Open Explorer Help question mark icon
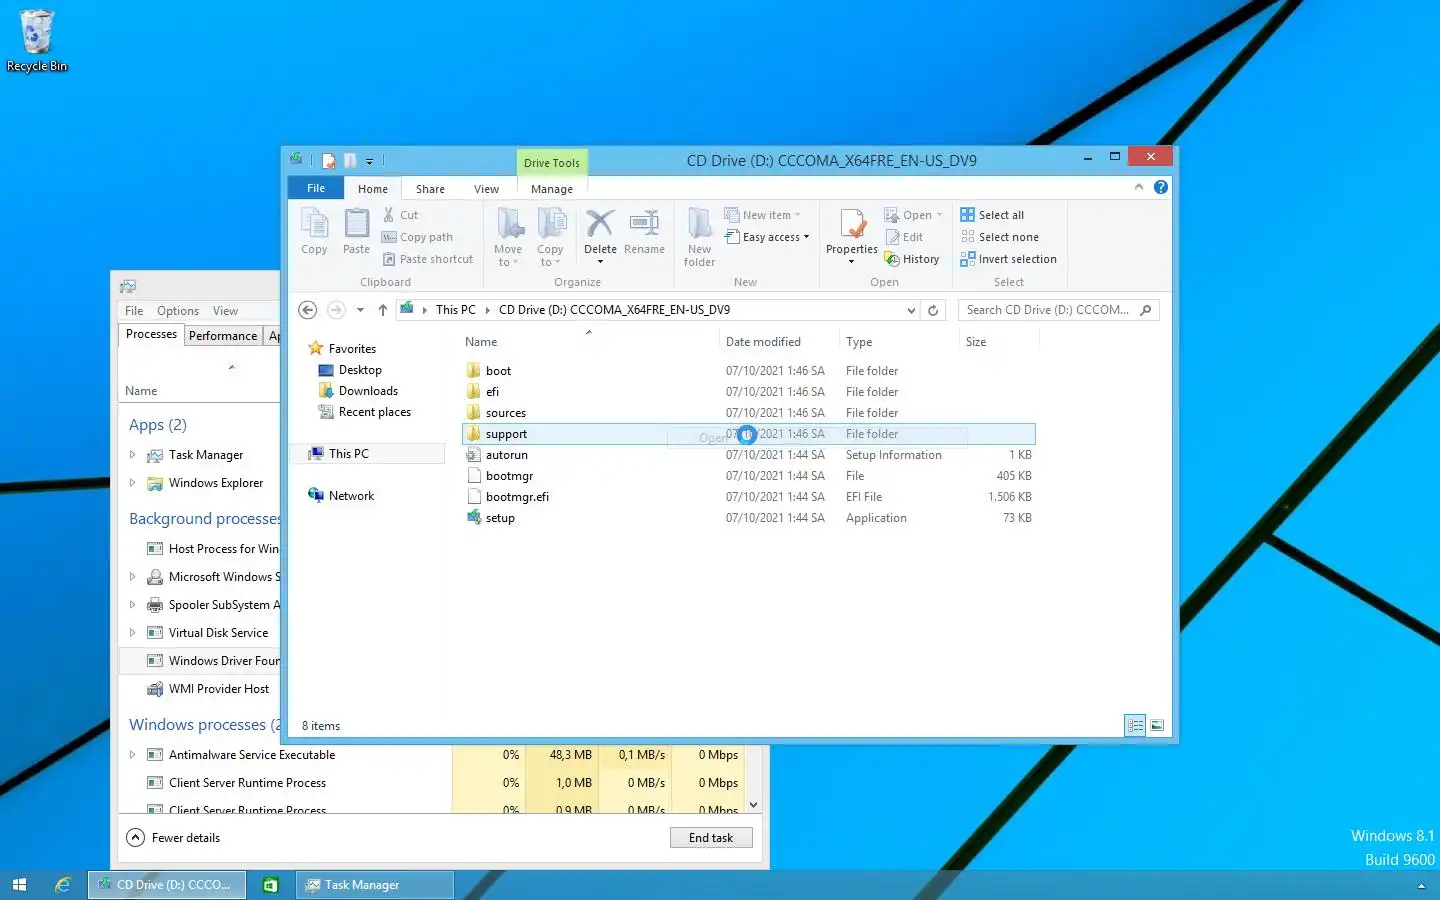The height and width of the screenshot is (900, 1440). point(1160,187)
